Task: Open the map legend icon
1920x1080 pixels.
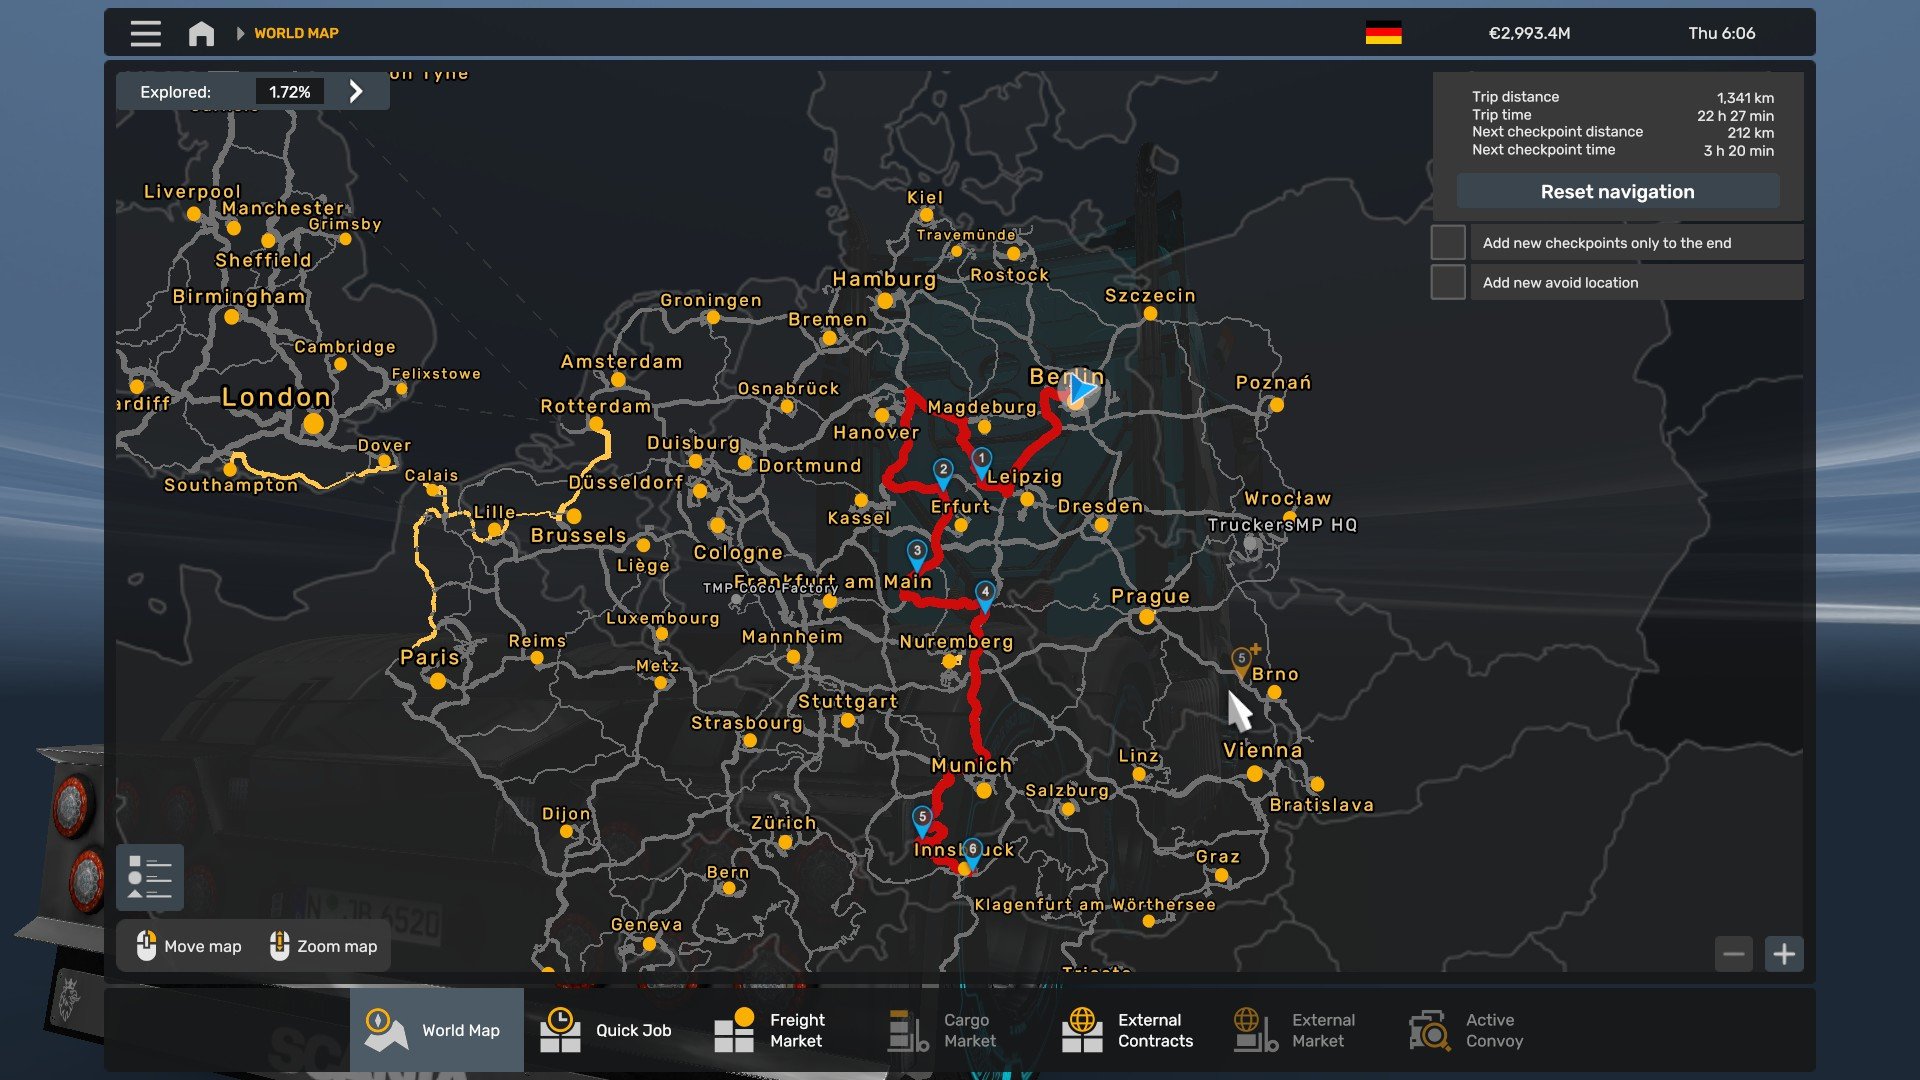Action: [150, 878]
